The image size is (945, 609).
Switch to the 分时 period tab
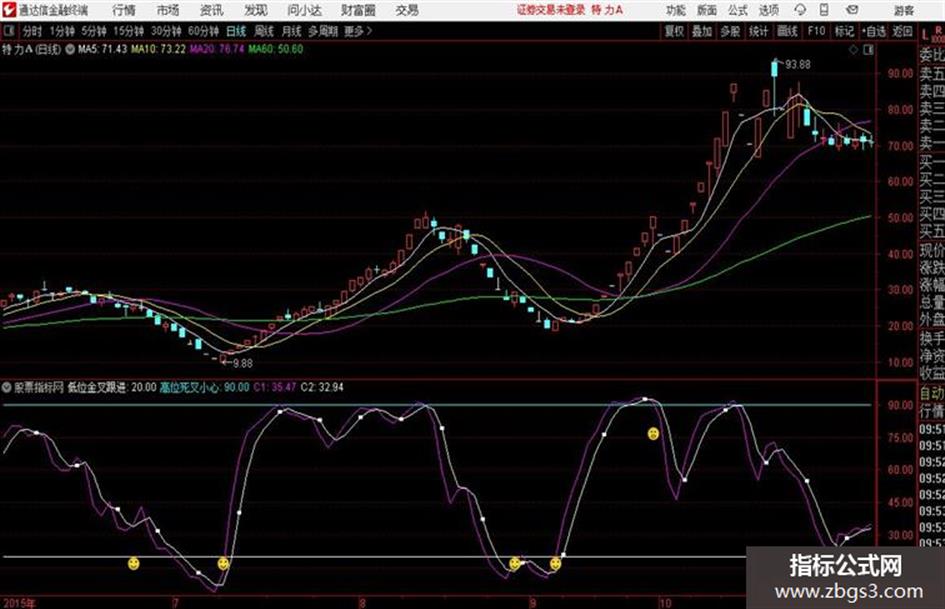click(32, 31)
